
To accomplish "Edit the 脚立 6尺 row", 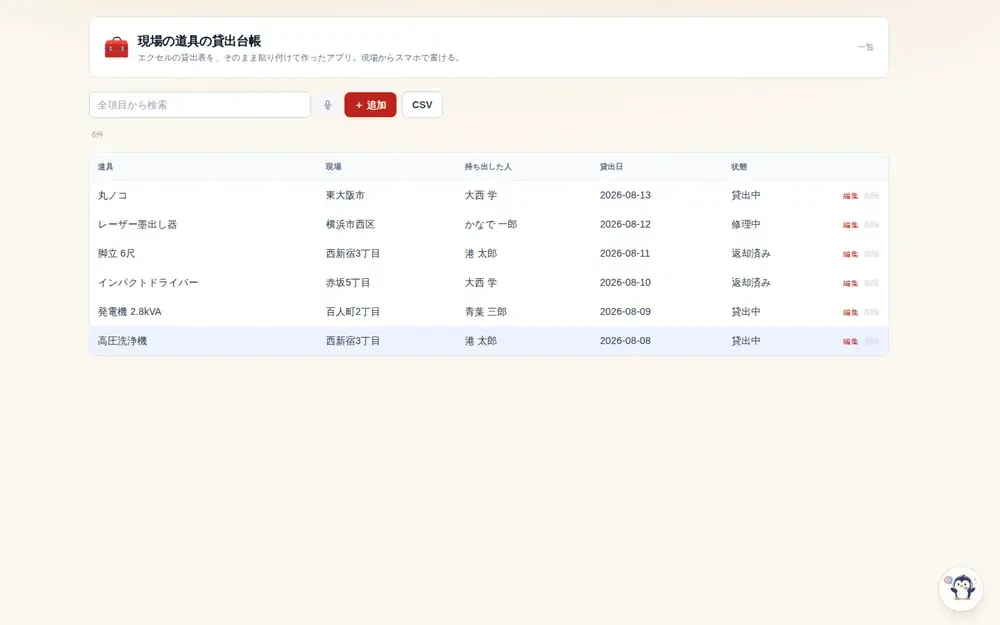I will click(850, 254).
